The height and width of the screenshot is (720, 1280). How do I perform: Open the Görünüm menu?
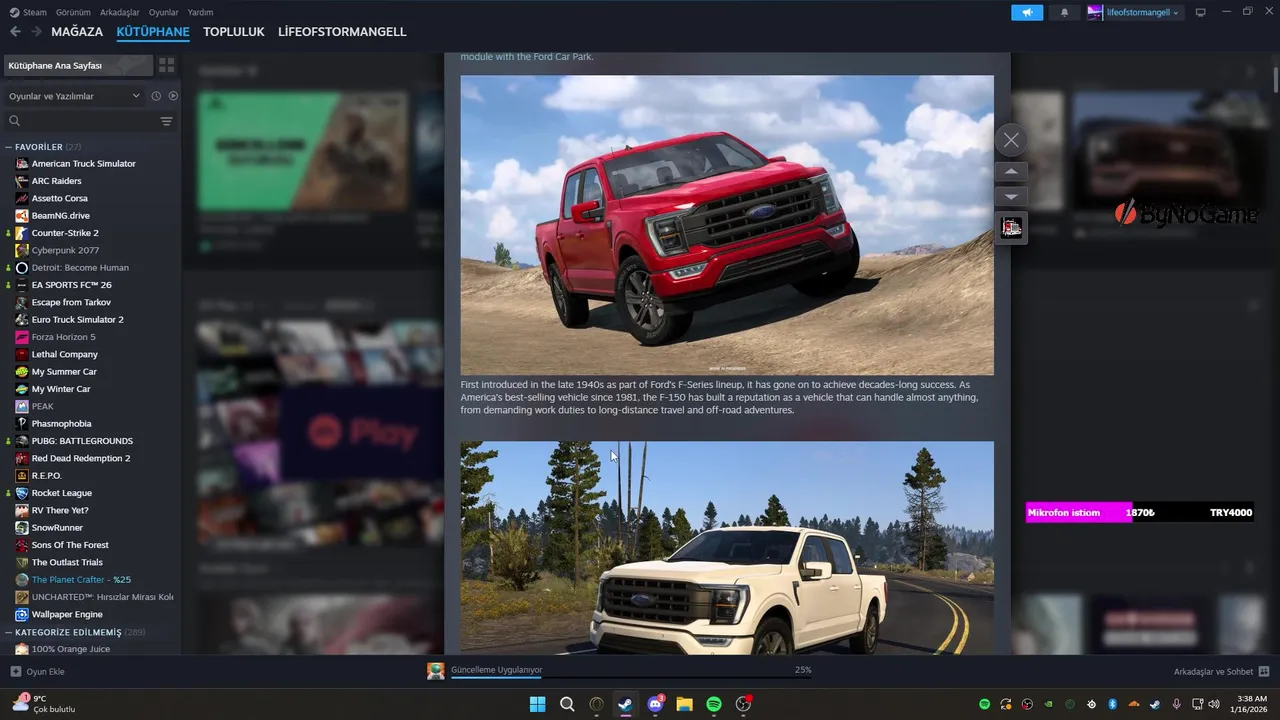click(73, 12)
